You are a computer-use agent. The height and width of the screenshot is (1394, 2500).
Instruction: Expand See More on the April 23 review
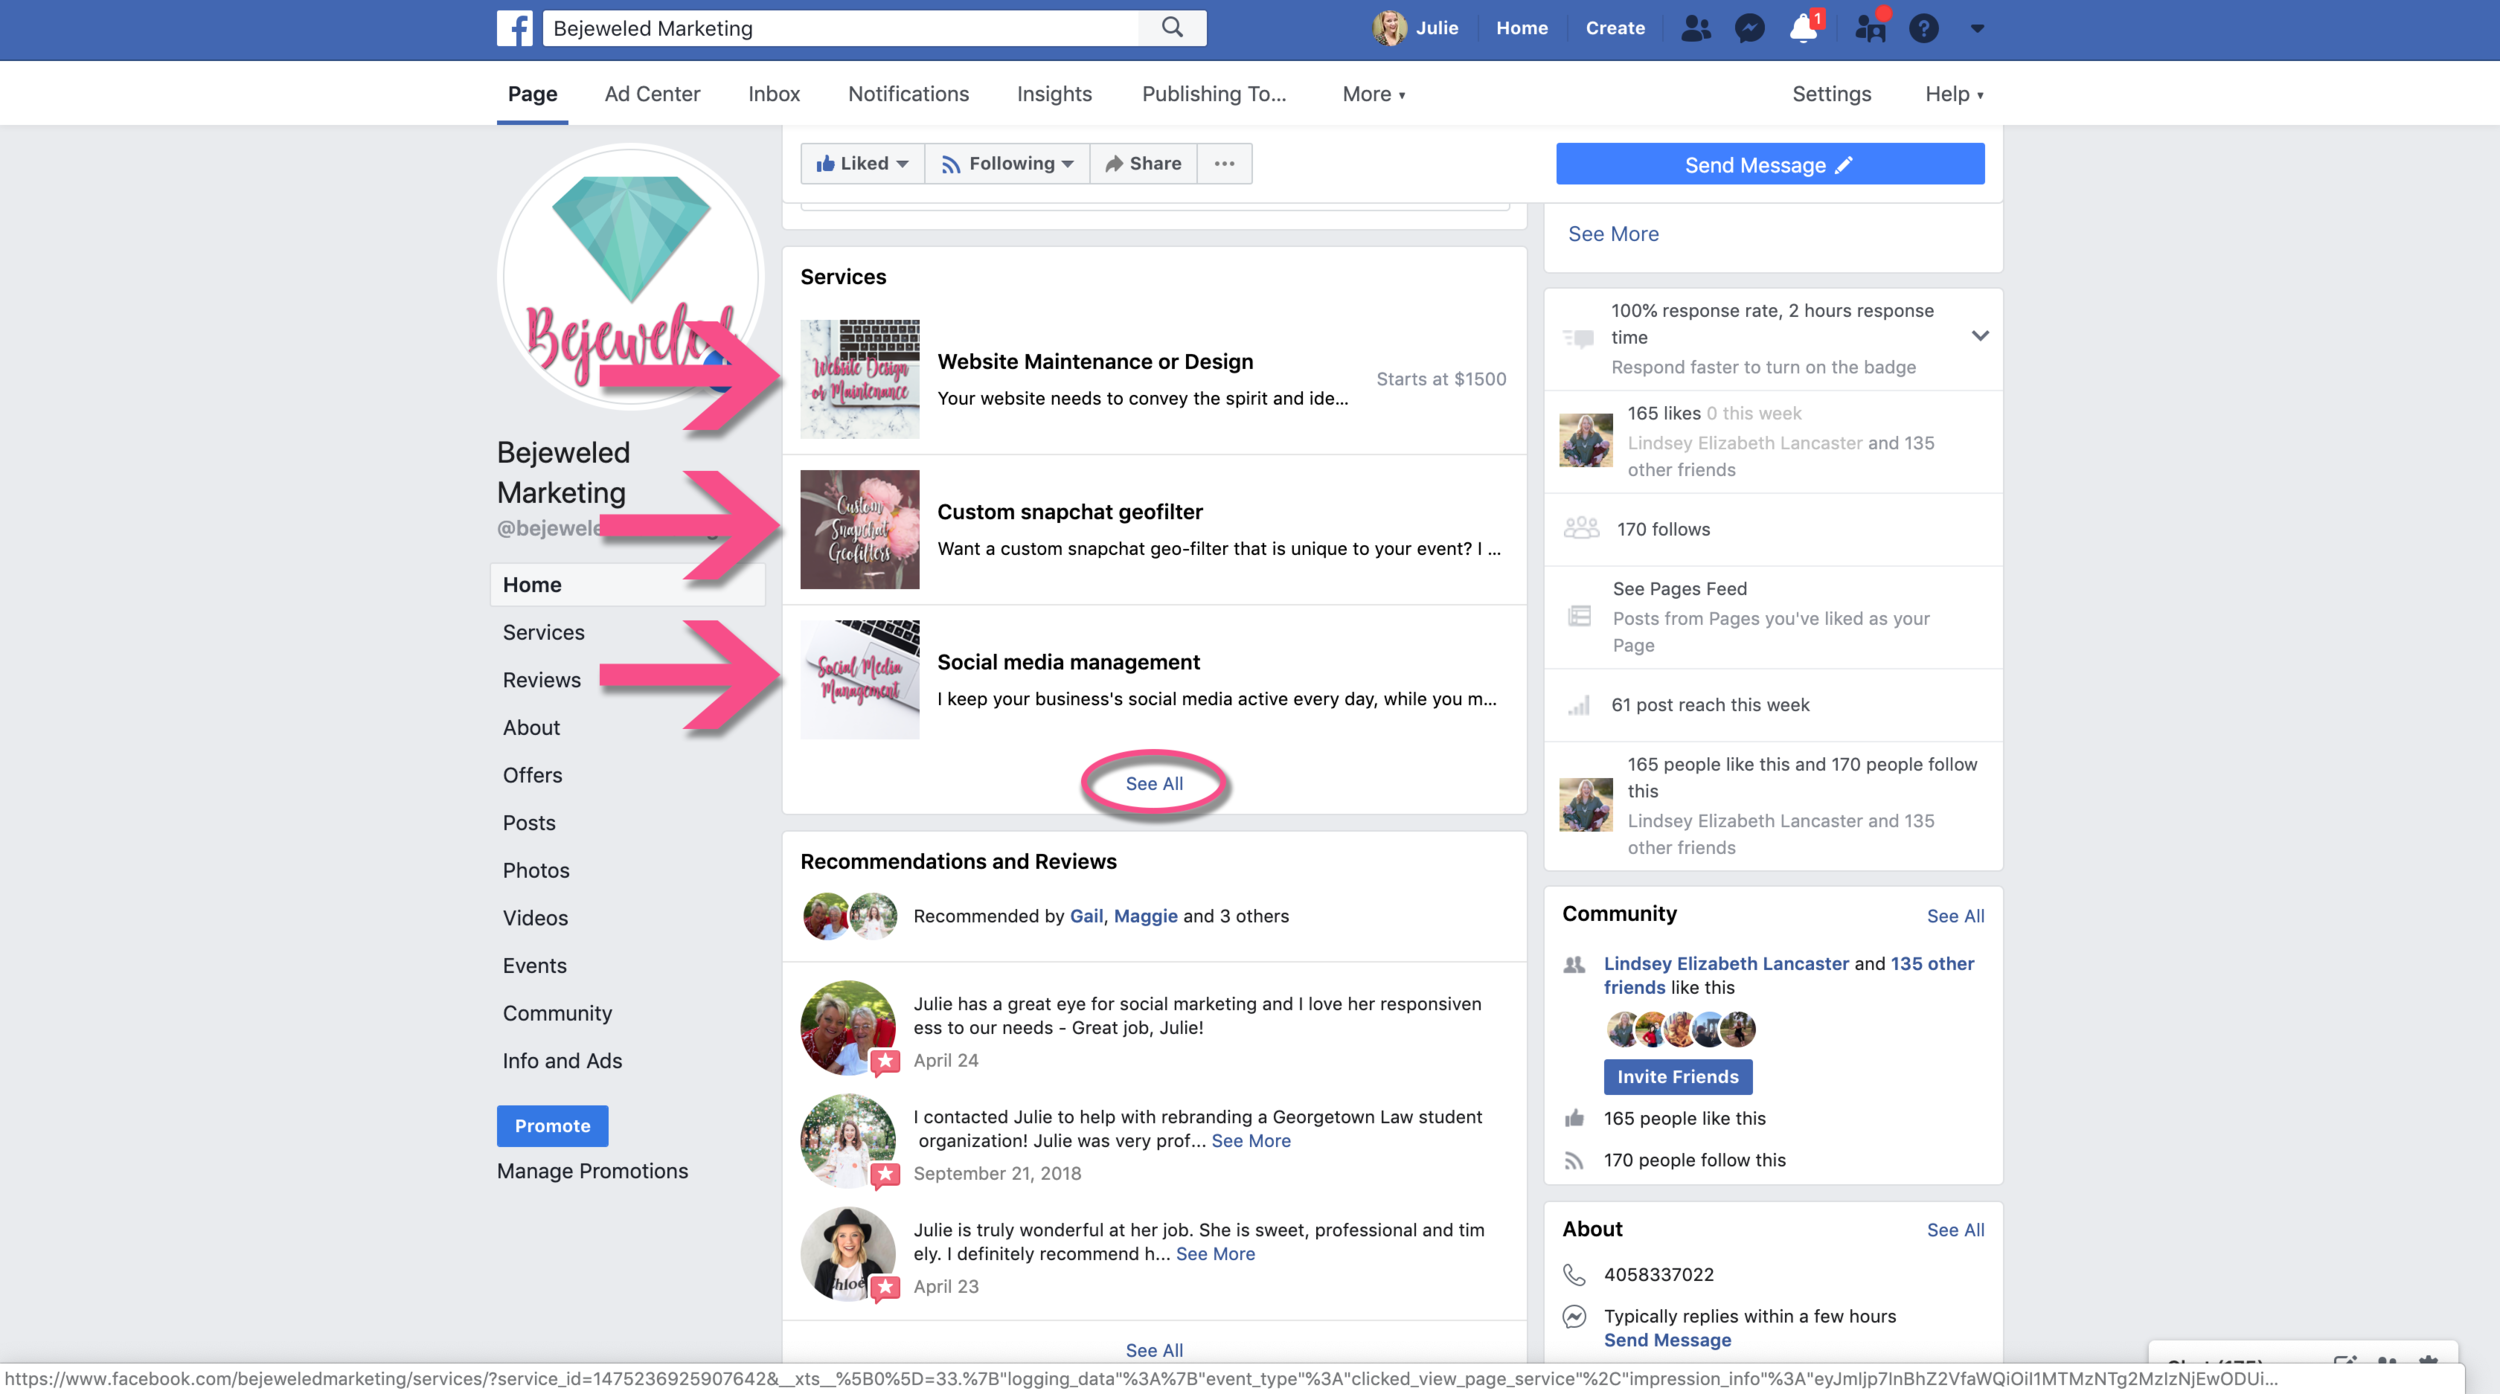[x=1215, y=1254]
